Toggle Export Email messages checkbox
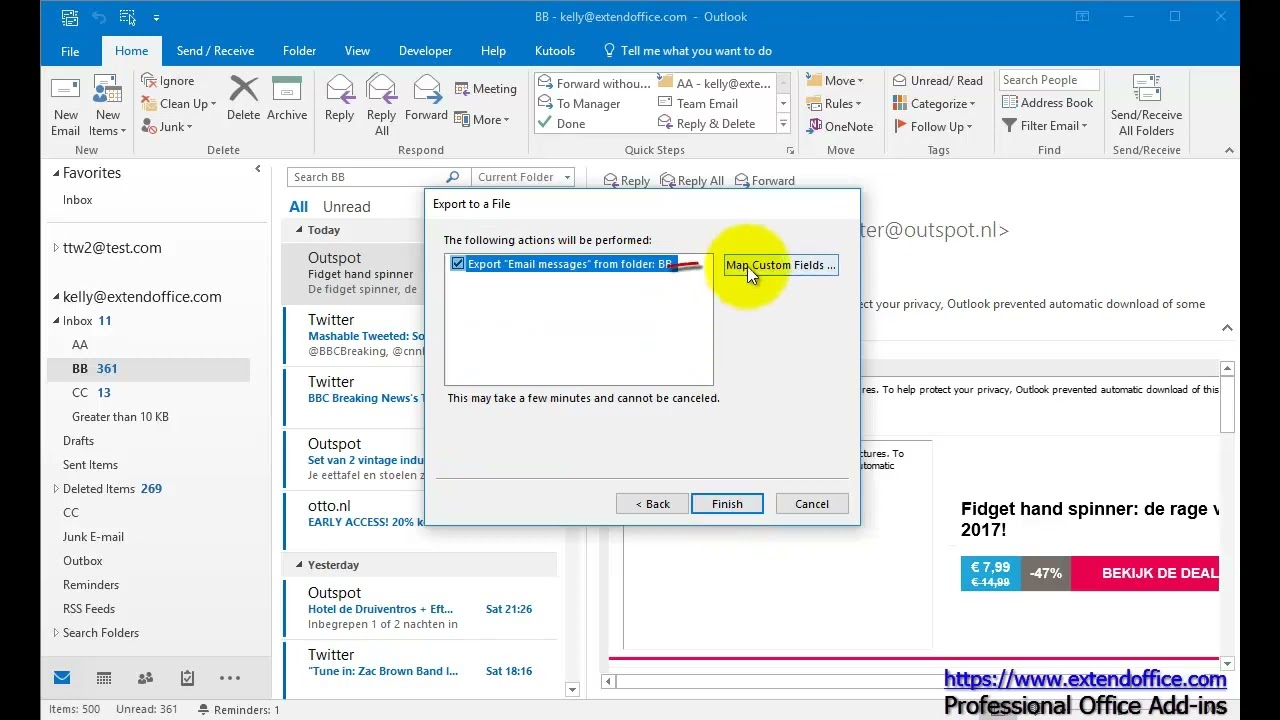This screenshot has width=1280, height=720. coord(458,264)
